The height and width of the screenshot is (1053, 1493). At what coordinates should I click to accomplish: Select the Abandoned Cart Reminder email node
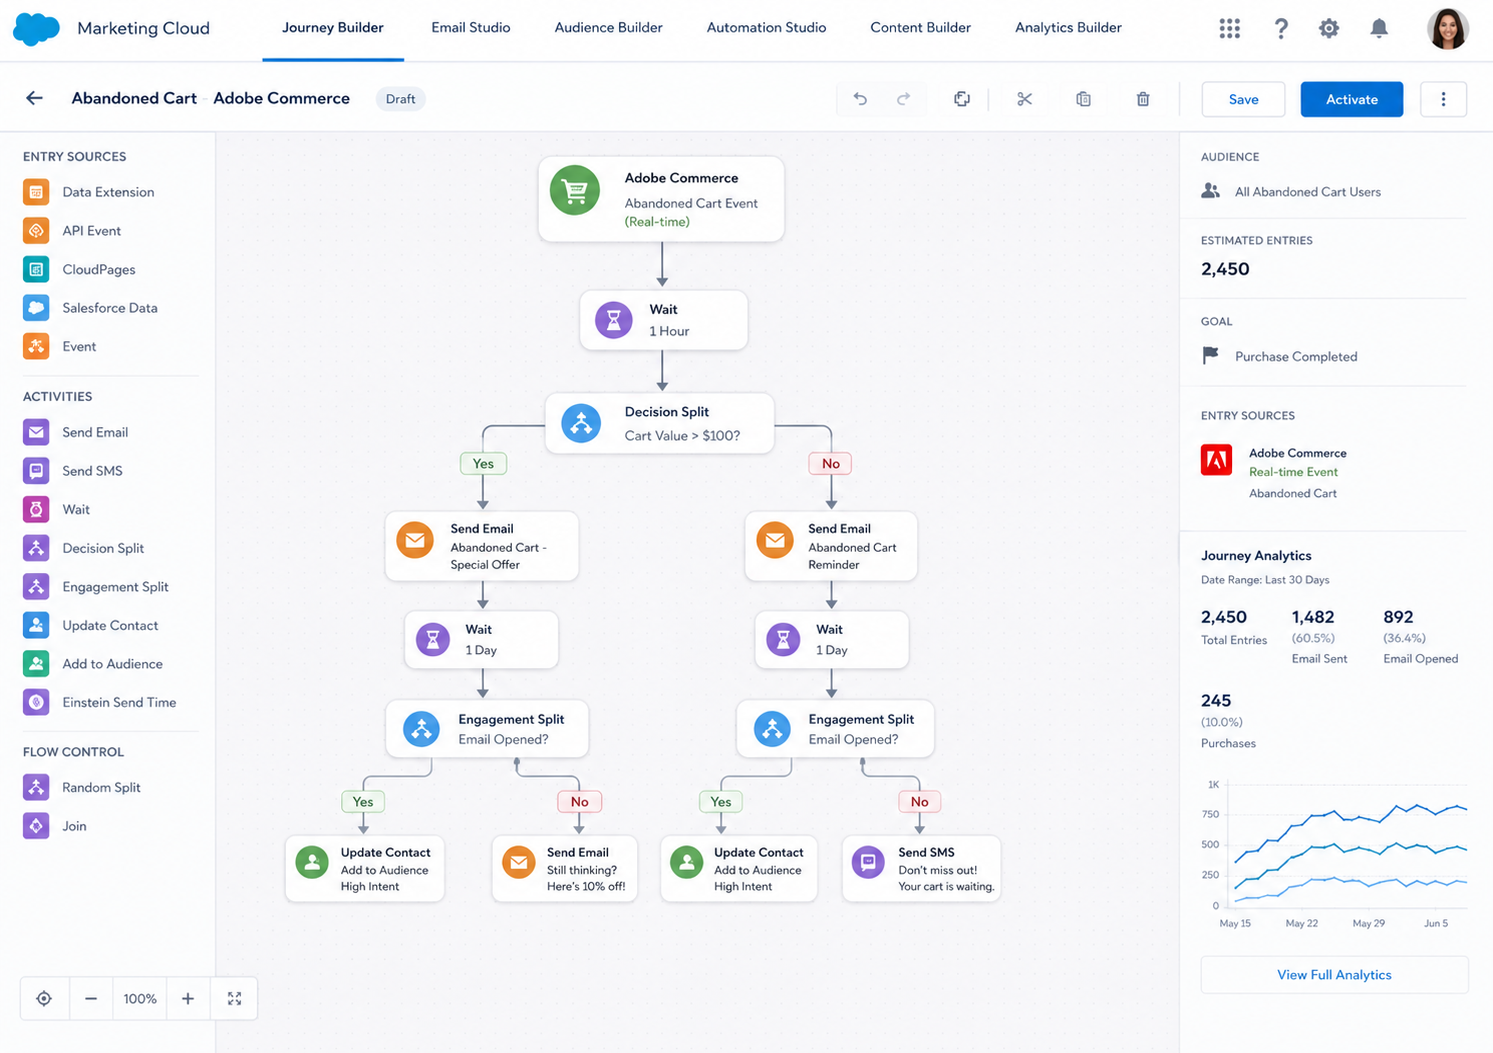click(x=831, y=546)
